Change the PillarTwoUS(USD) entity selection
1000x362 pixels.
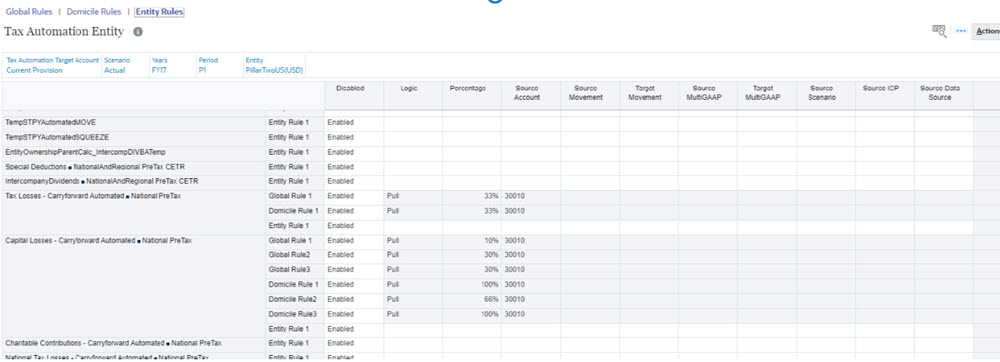point(274,71)
